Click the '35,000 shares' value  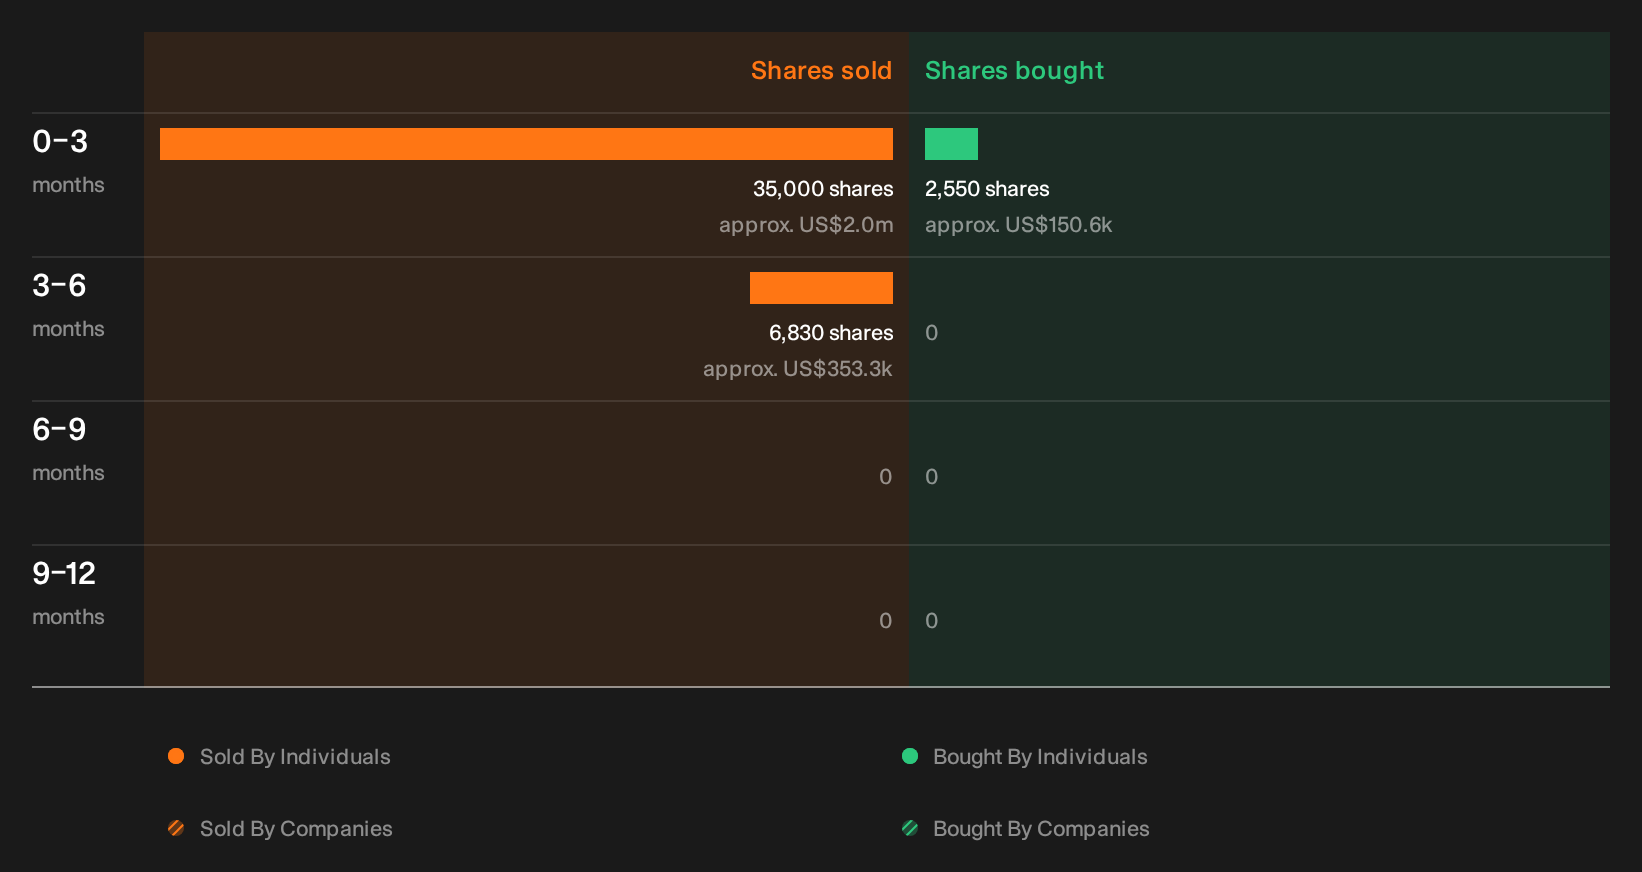(823, 189)
